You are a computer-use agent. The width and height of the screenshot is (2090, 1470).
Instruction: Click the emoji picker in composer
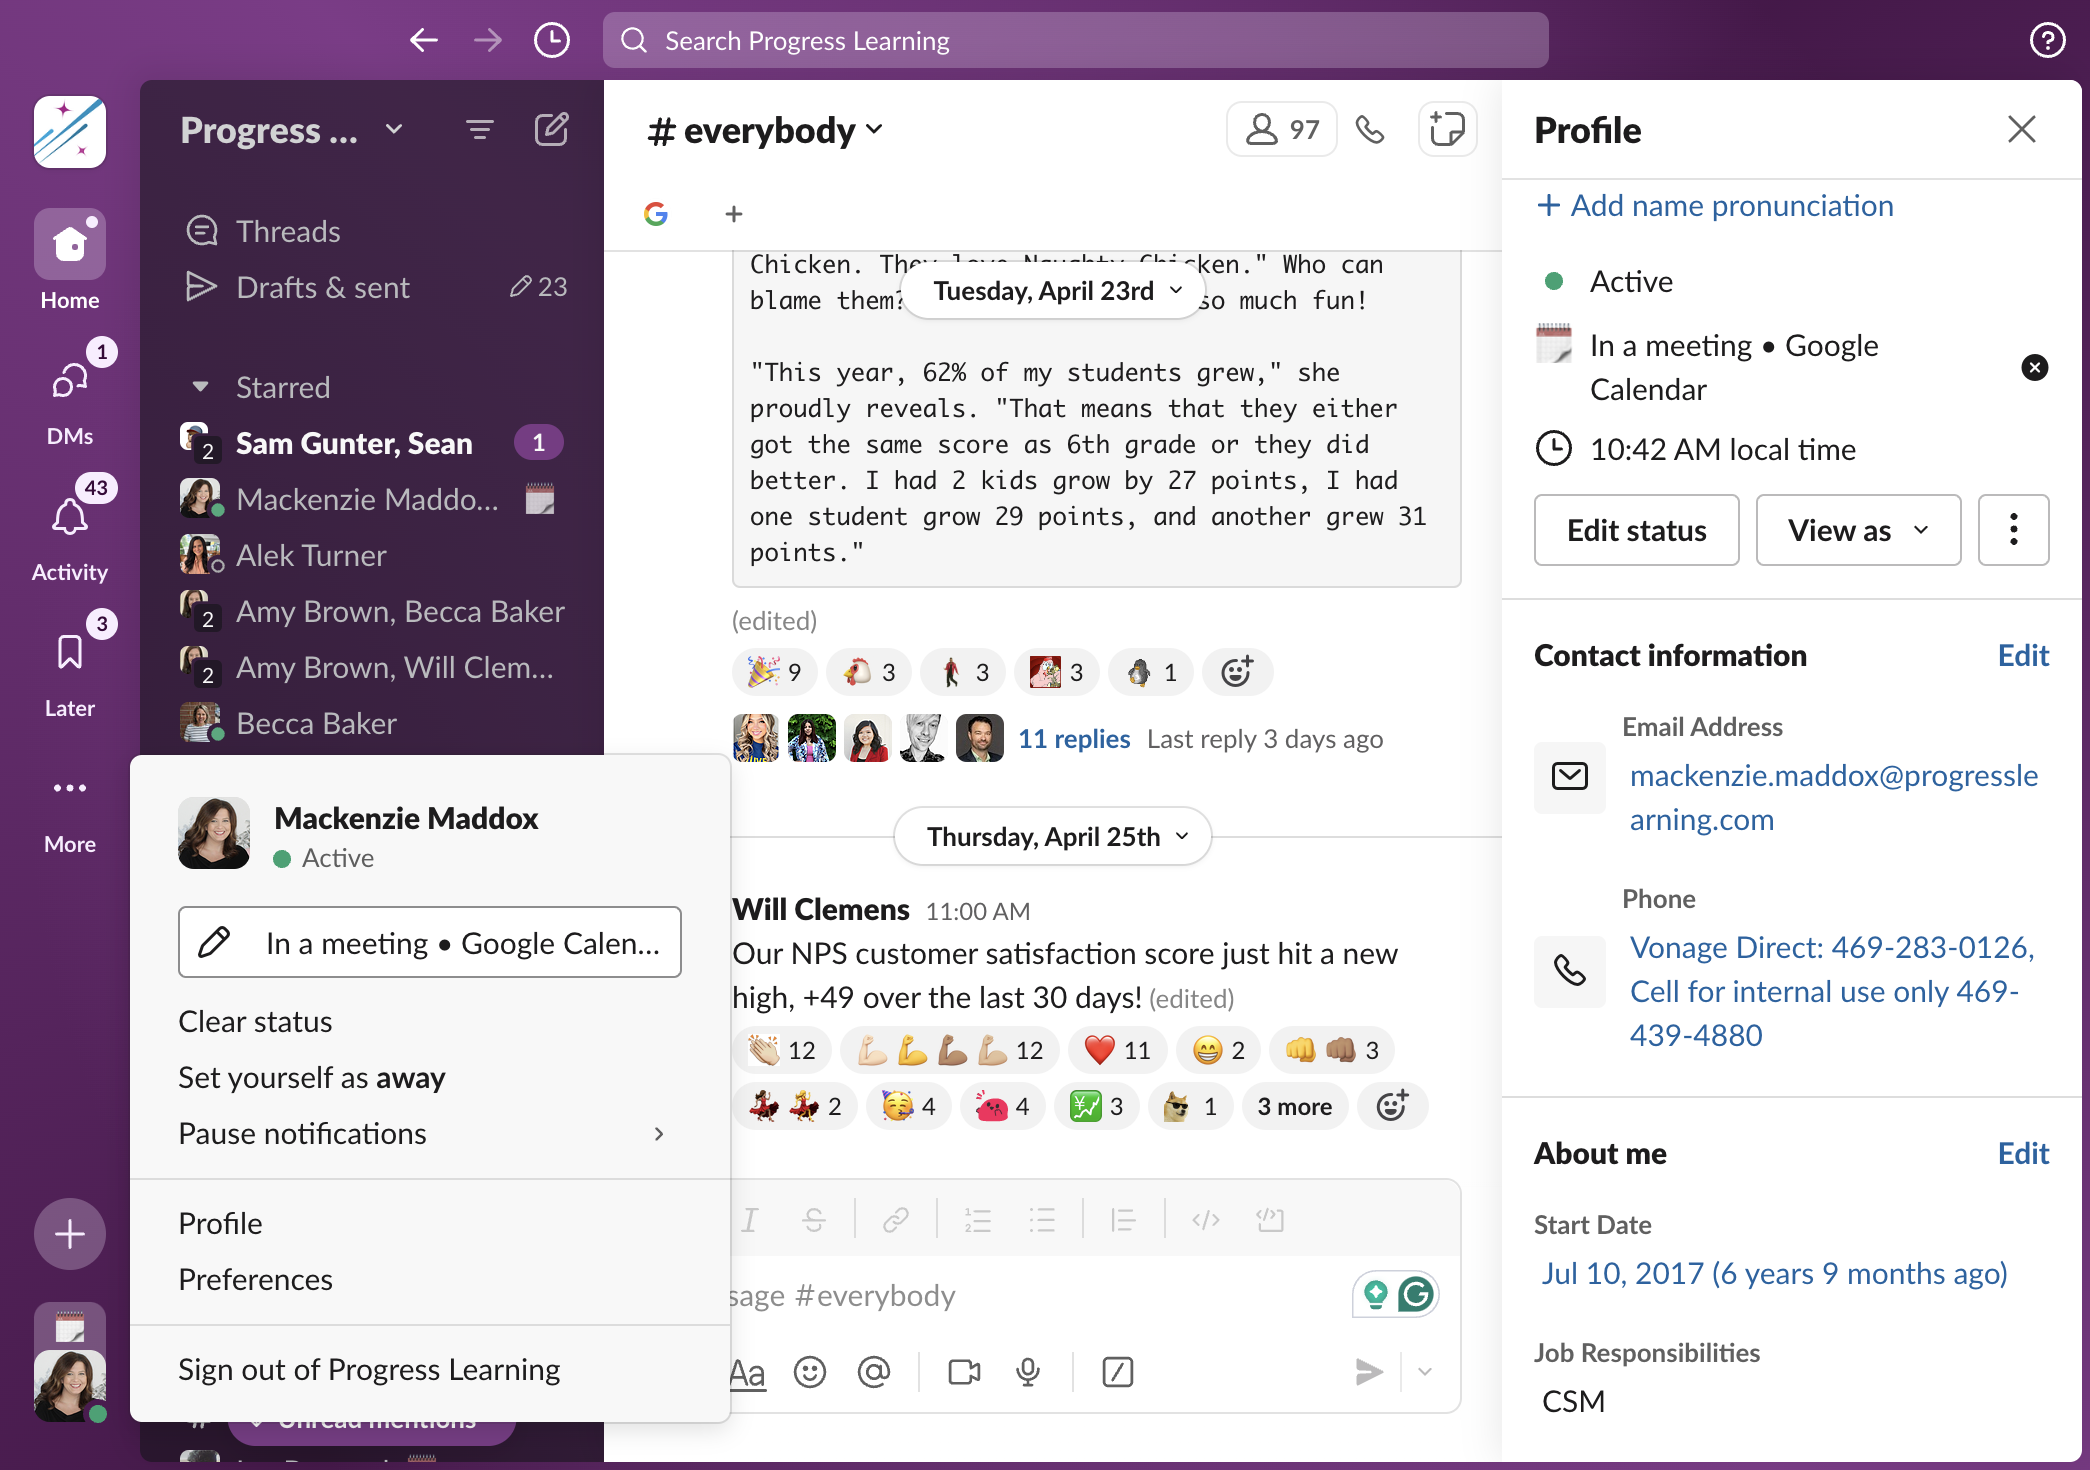(810, 1372)
